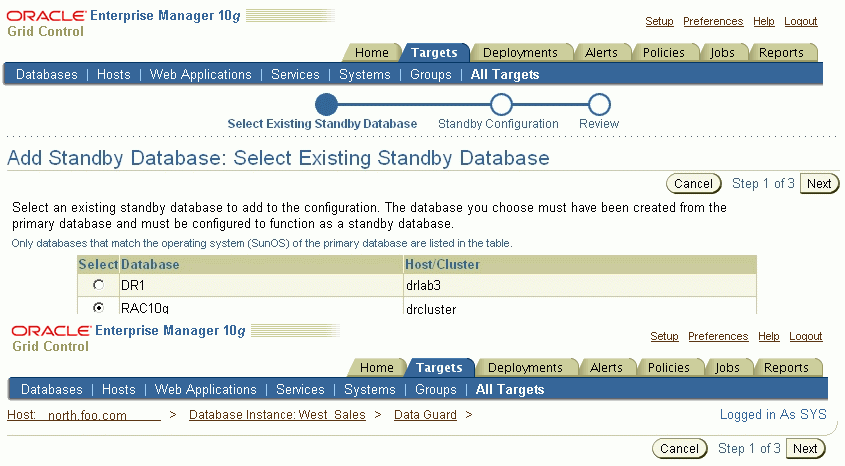
Task: Click the Logout link in top header
Action: pos(800,22)
